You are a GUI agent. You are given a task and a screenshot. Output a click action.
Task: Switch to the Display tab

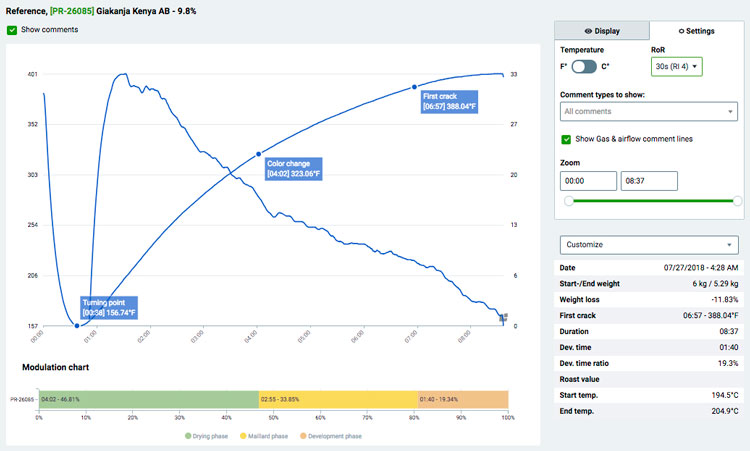602,31
